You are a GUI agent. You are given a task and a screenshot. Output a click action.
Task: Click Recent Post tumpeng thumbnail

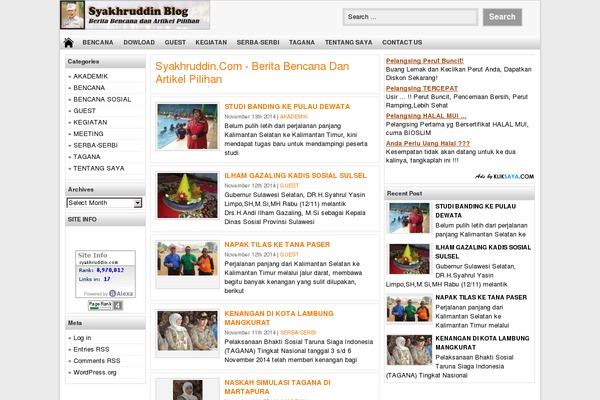(409, 259)
